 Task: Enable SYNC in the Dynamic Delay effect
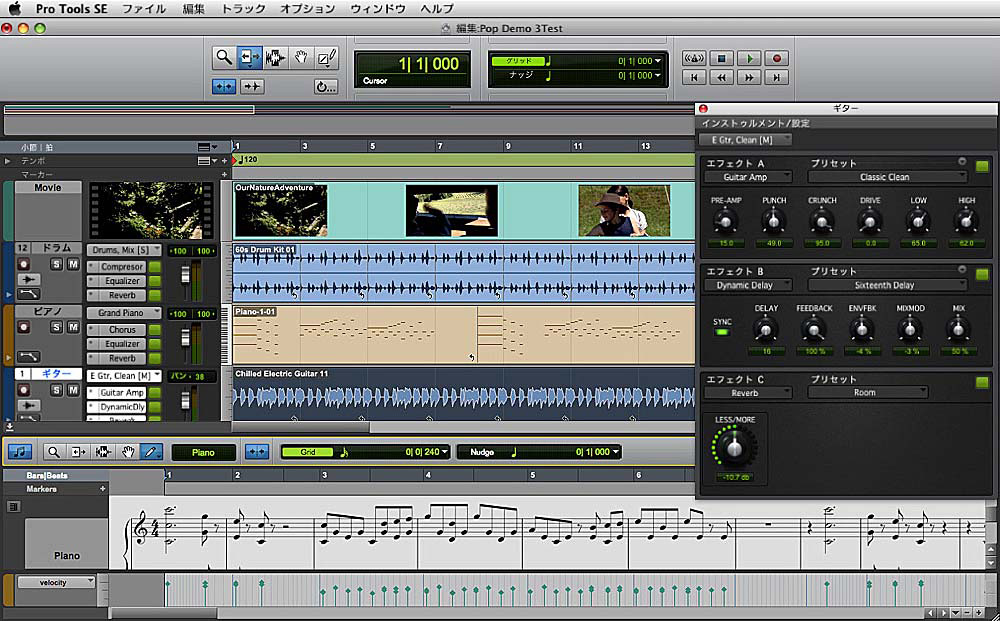[x=722, y=330]
